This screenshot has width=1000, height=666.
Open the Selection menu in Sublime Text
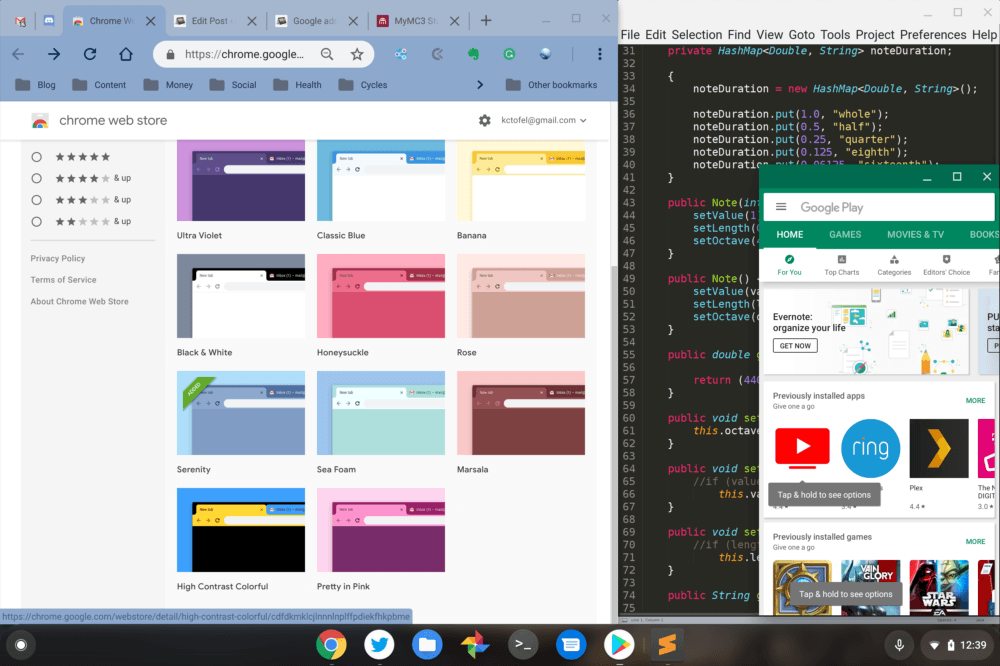[696, 34]
